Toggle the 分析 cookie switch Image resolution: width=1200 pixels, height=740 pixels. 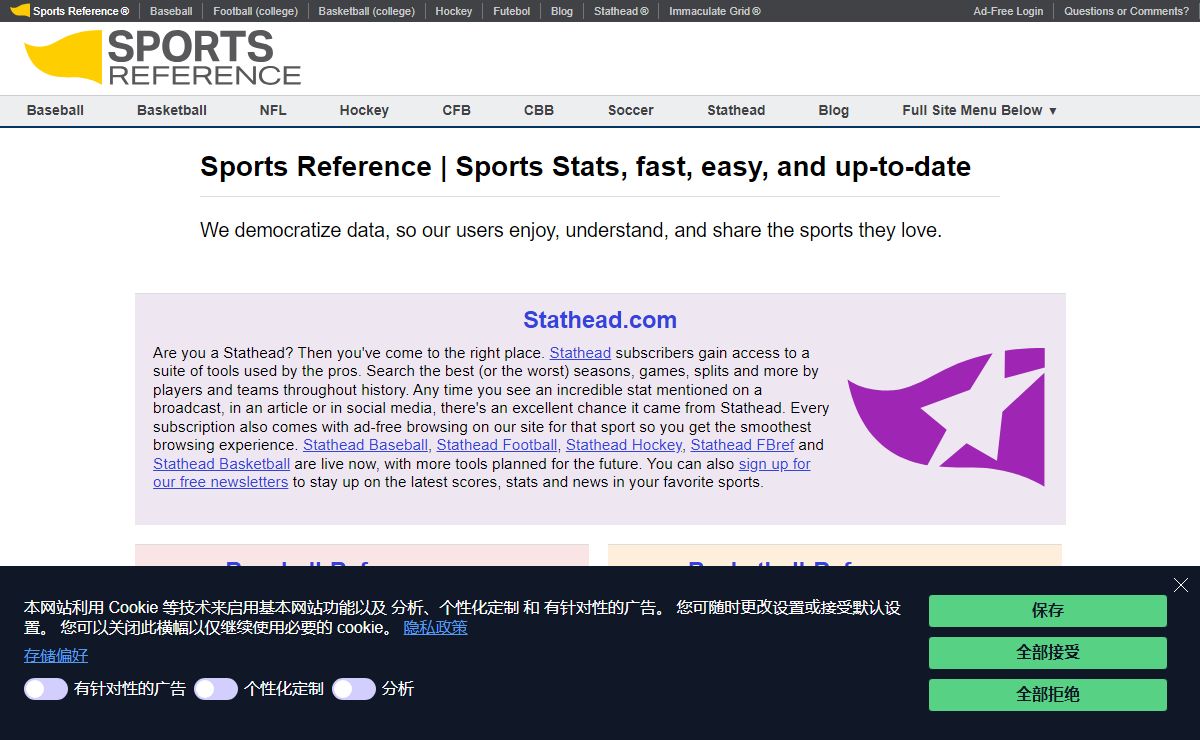coord(354,689)
